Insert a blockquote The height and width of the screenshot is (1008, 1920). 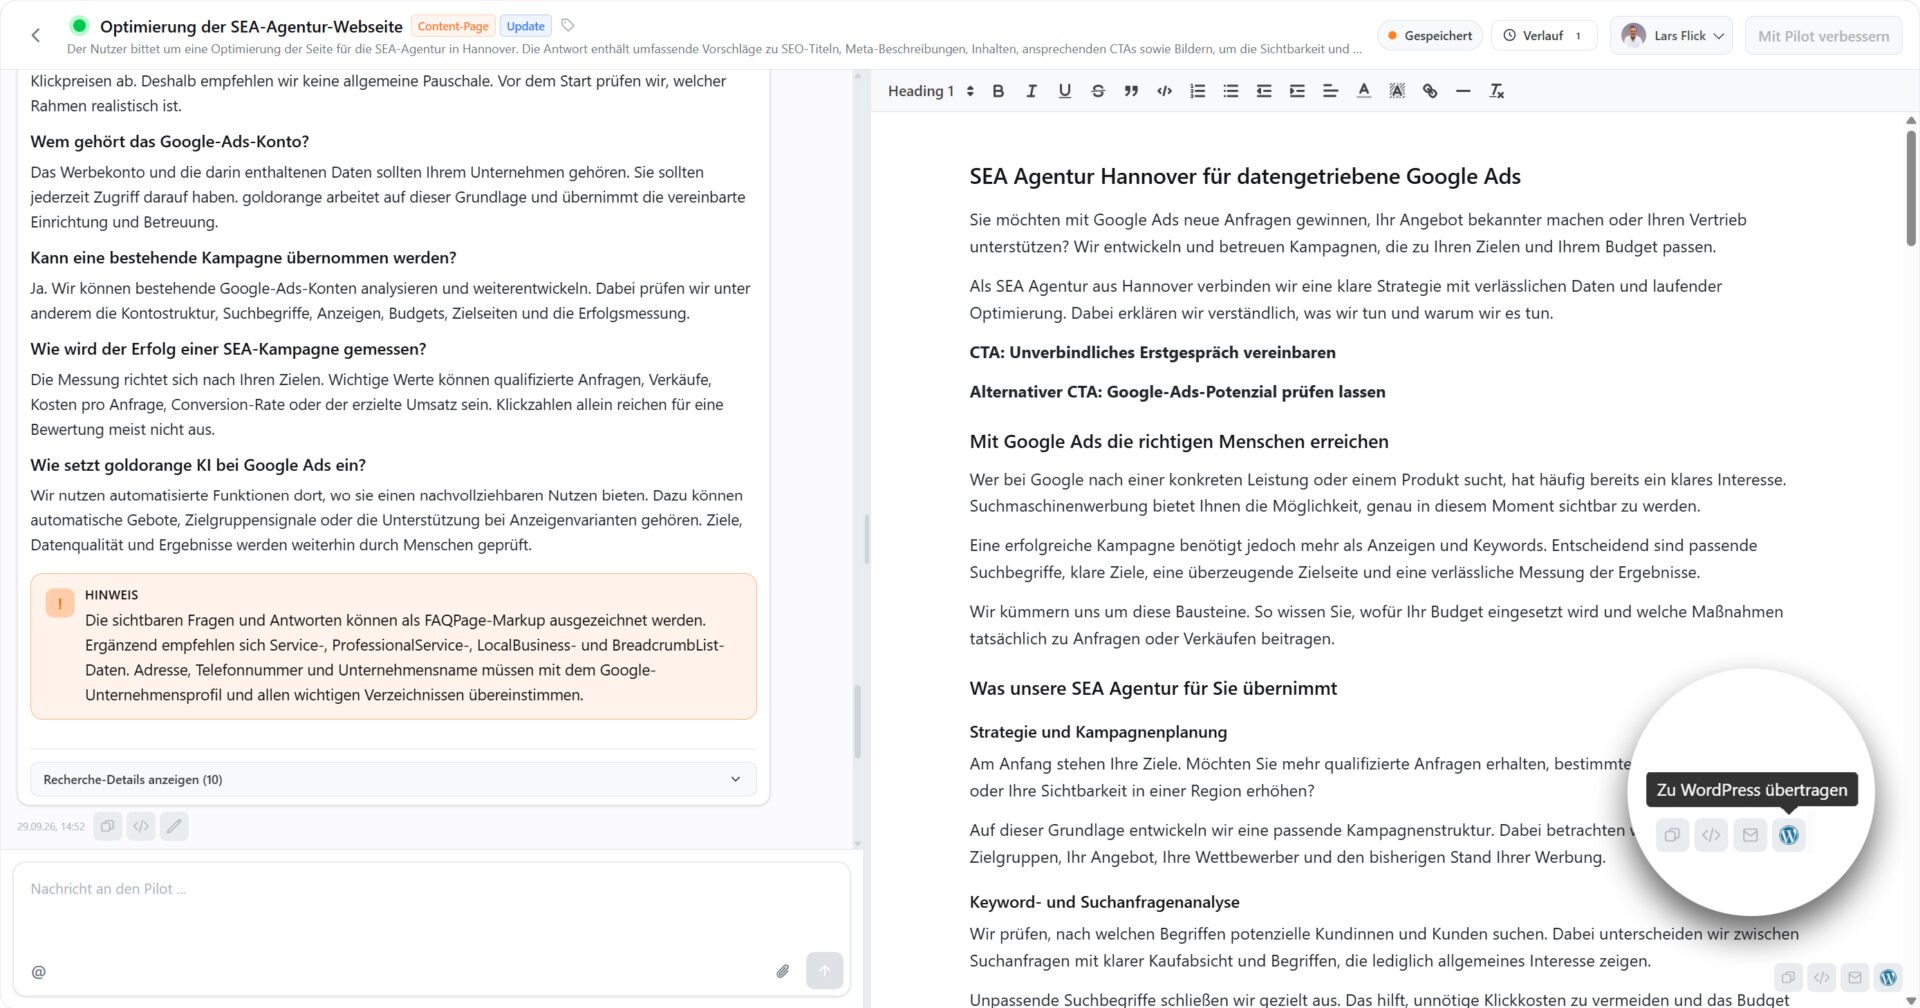(1131, 91)
